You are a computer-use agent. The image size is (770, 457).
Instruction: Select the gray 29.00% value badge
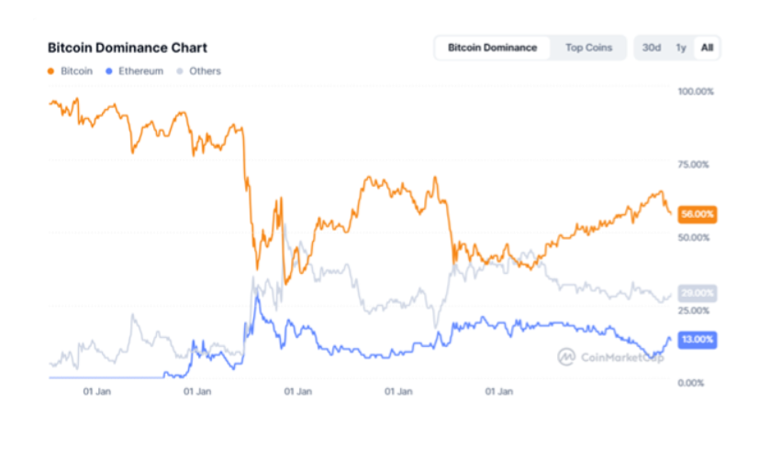(696, 293)
